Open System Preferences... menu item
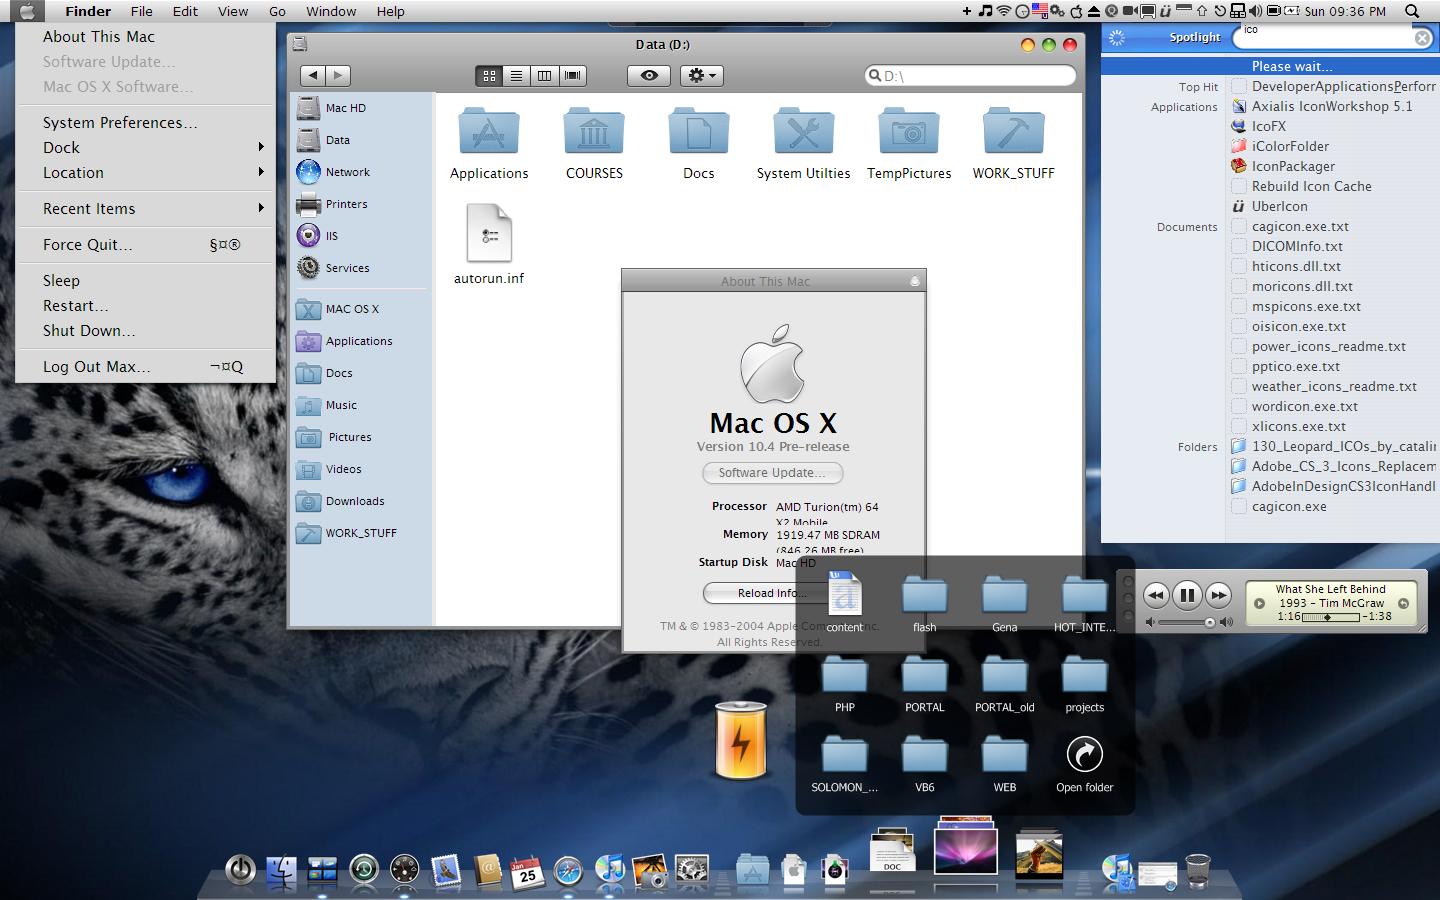 click(x=146, y=122)
